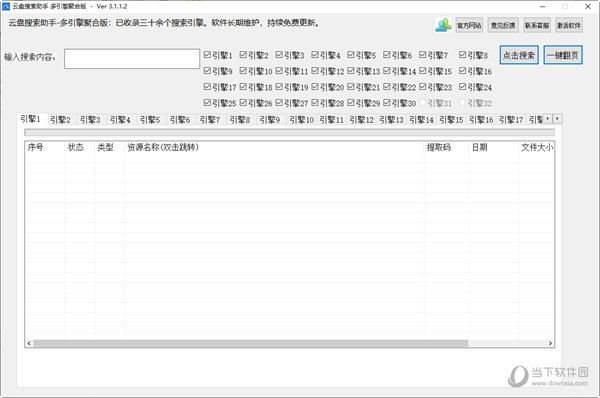The height and width of the screenshot is (398, 600).
Task: Toggle the 引擎13 checkbox
Action: [x=351, y=71]
